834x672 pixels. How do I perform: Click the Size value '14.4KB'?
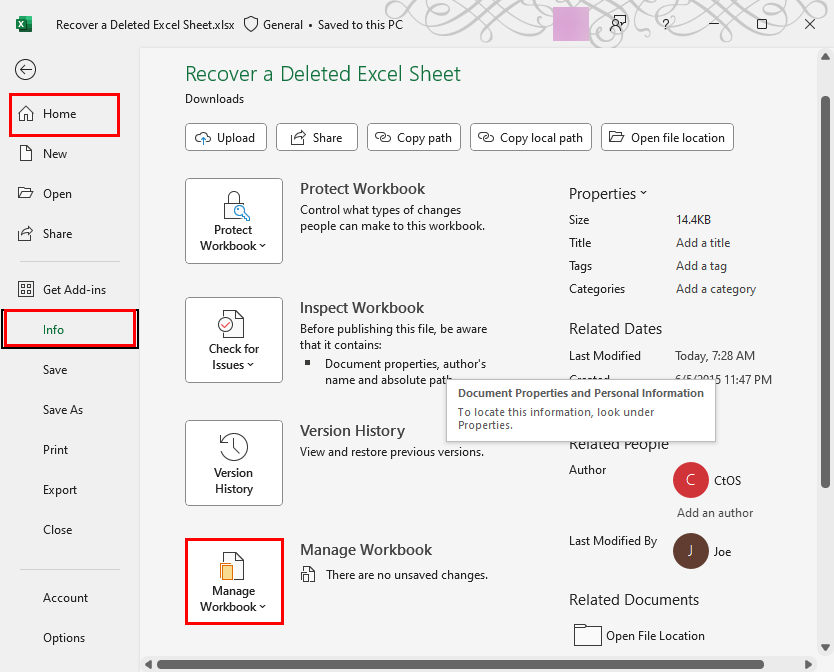point(694,220)
